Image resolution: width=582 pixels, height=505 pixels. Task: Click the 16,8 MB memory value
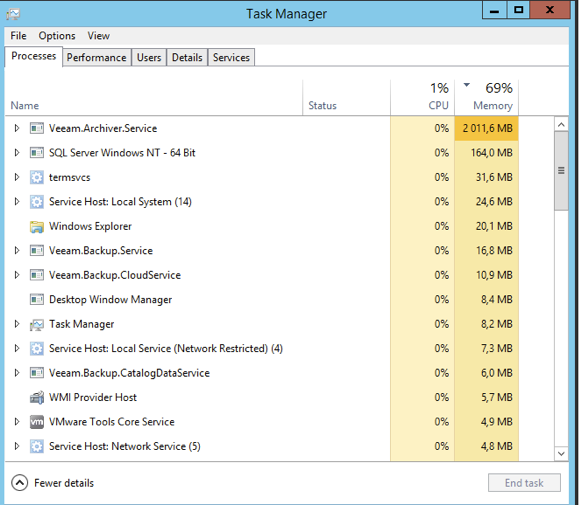[494, 251]
